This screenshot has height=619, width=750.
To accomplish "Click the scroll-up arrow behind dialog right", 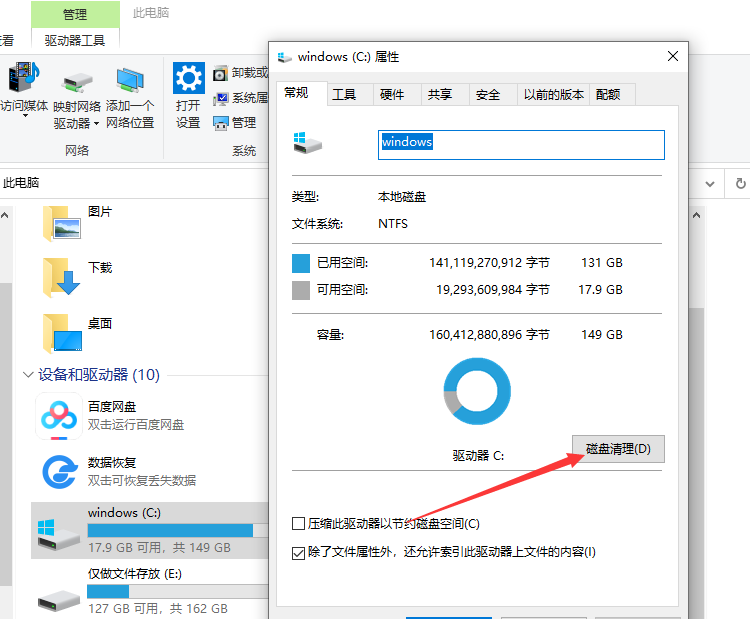I will point(696,216).
